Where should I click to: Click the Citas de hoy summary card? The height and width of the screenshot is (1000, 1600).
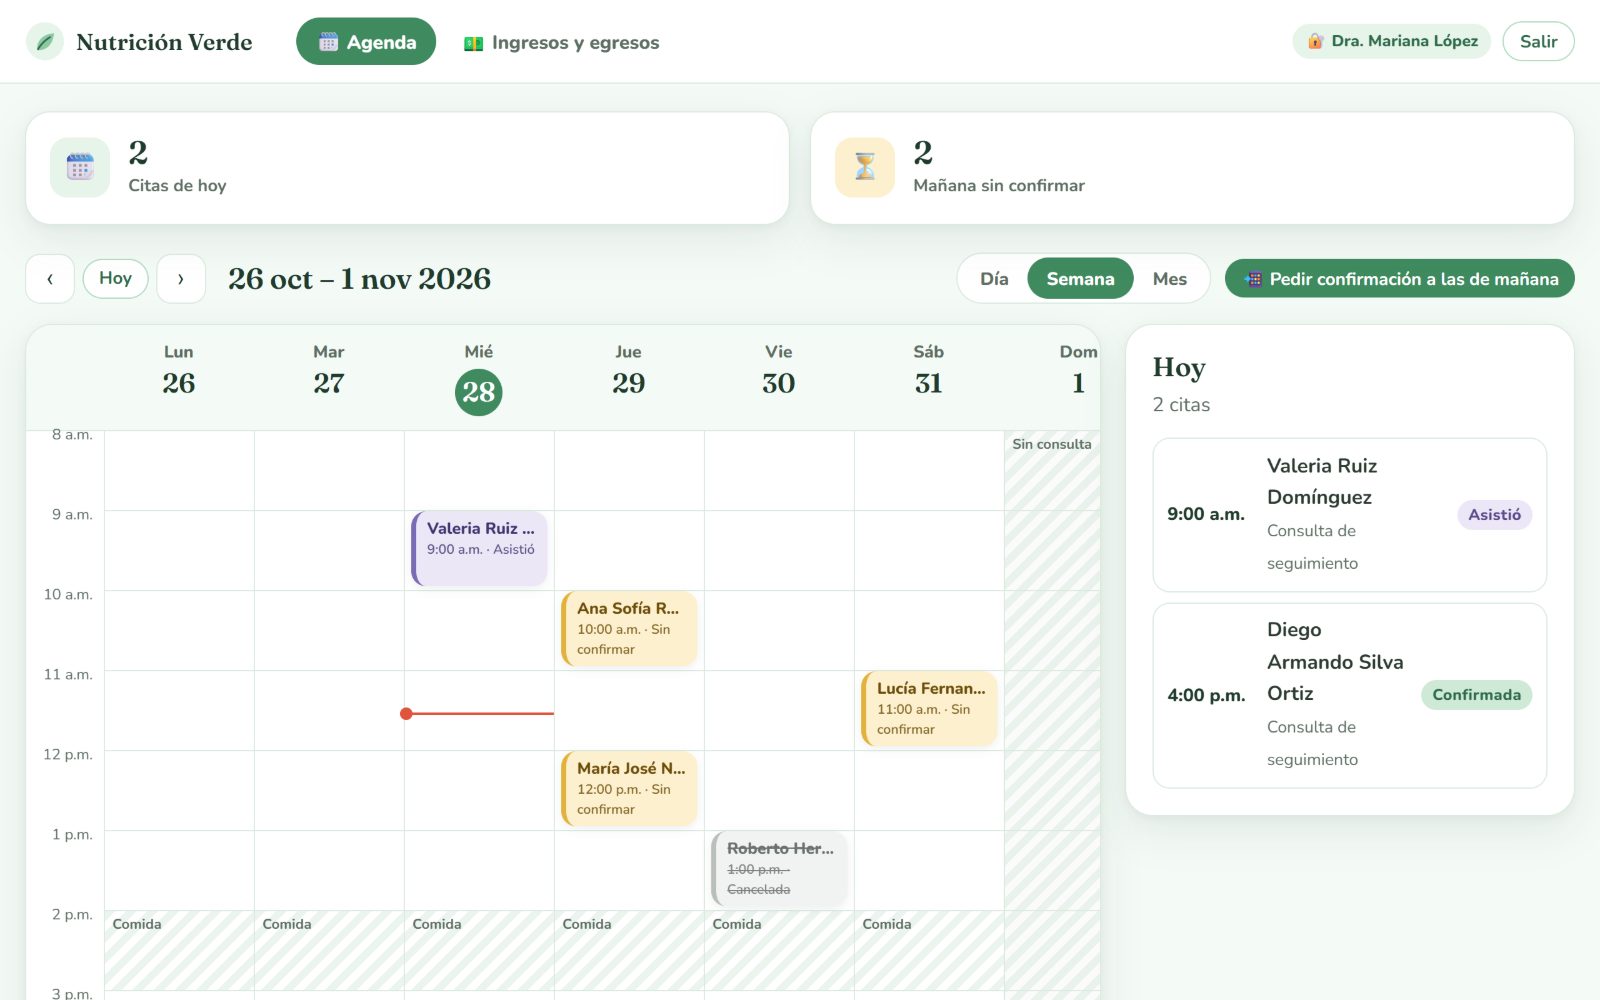click(407, 168)
